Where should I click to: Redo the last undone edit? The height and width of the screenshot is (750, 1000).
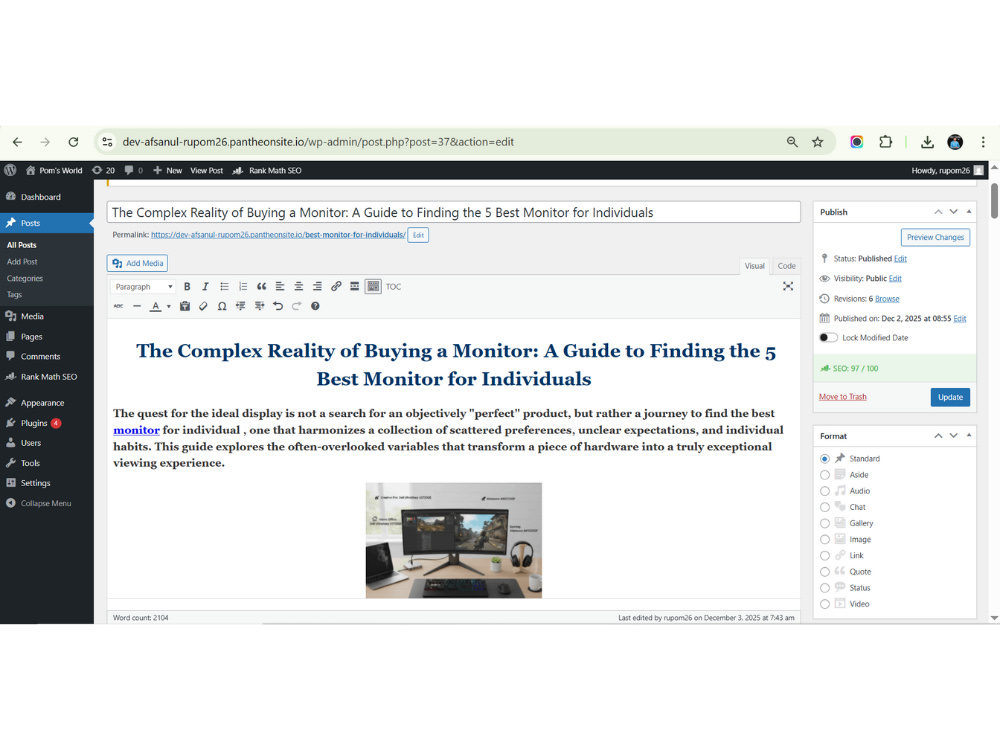(297, 306)
